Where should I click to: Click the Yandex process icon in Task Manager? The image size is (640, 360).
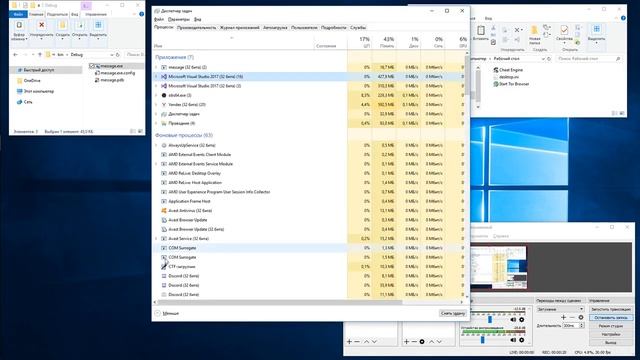click(164, 104)
